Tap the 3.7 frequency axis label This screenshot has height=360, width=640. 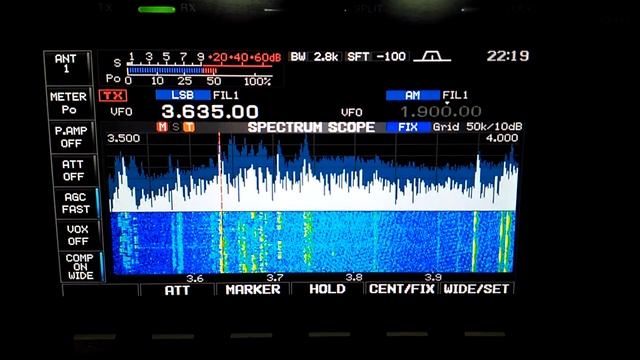pyautogui.click(x=275, y=278)
